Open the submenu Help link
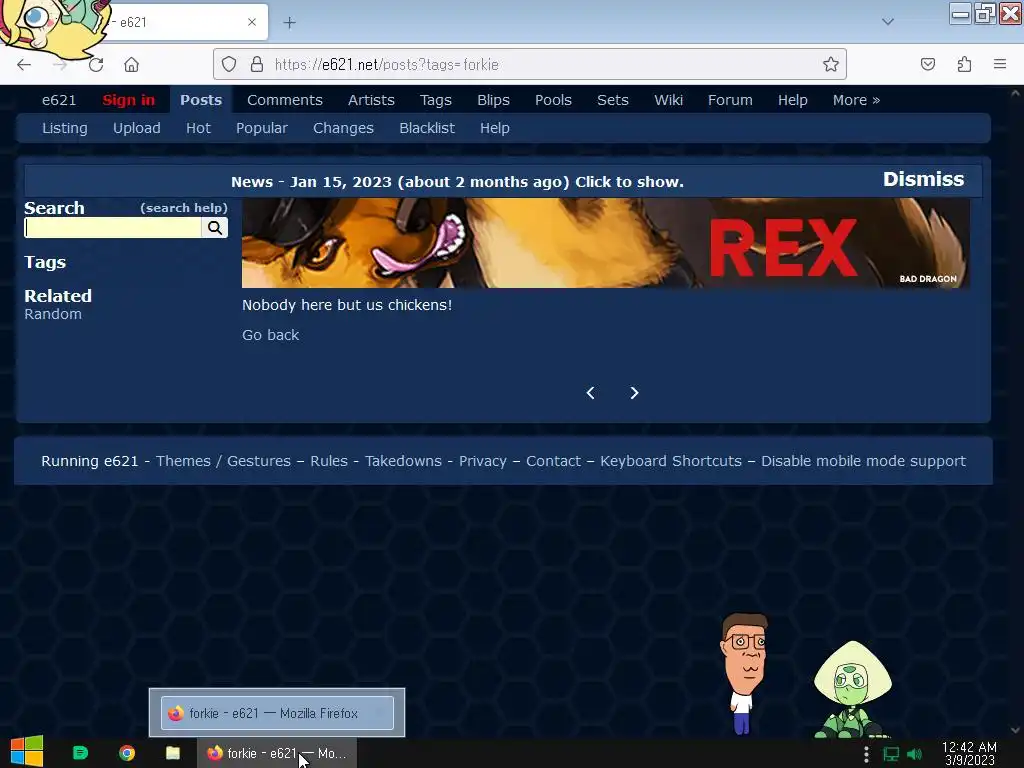 tap(494, 128)
